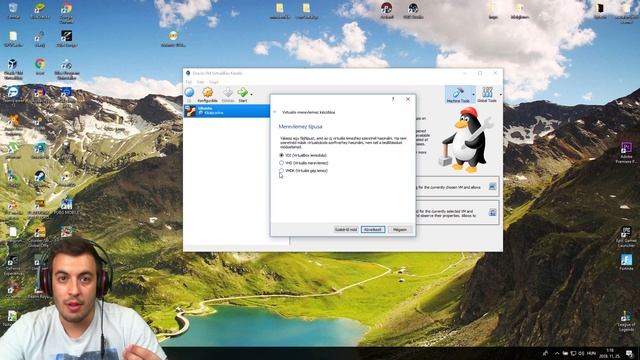Click the upper tool icon in VirtualBox's right-hand pane

click(x=492, y=187)
